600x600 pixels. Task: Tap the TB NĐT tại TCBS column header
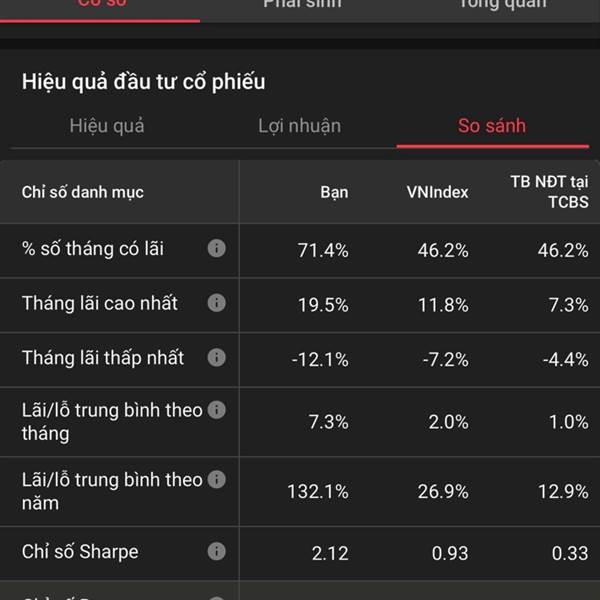549,192
